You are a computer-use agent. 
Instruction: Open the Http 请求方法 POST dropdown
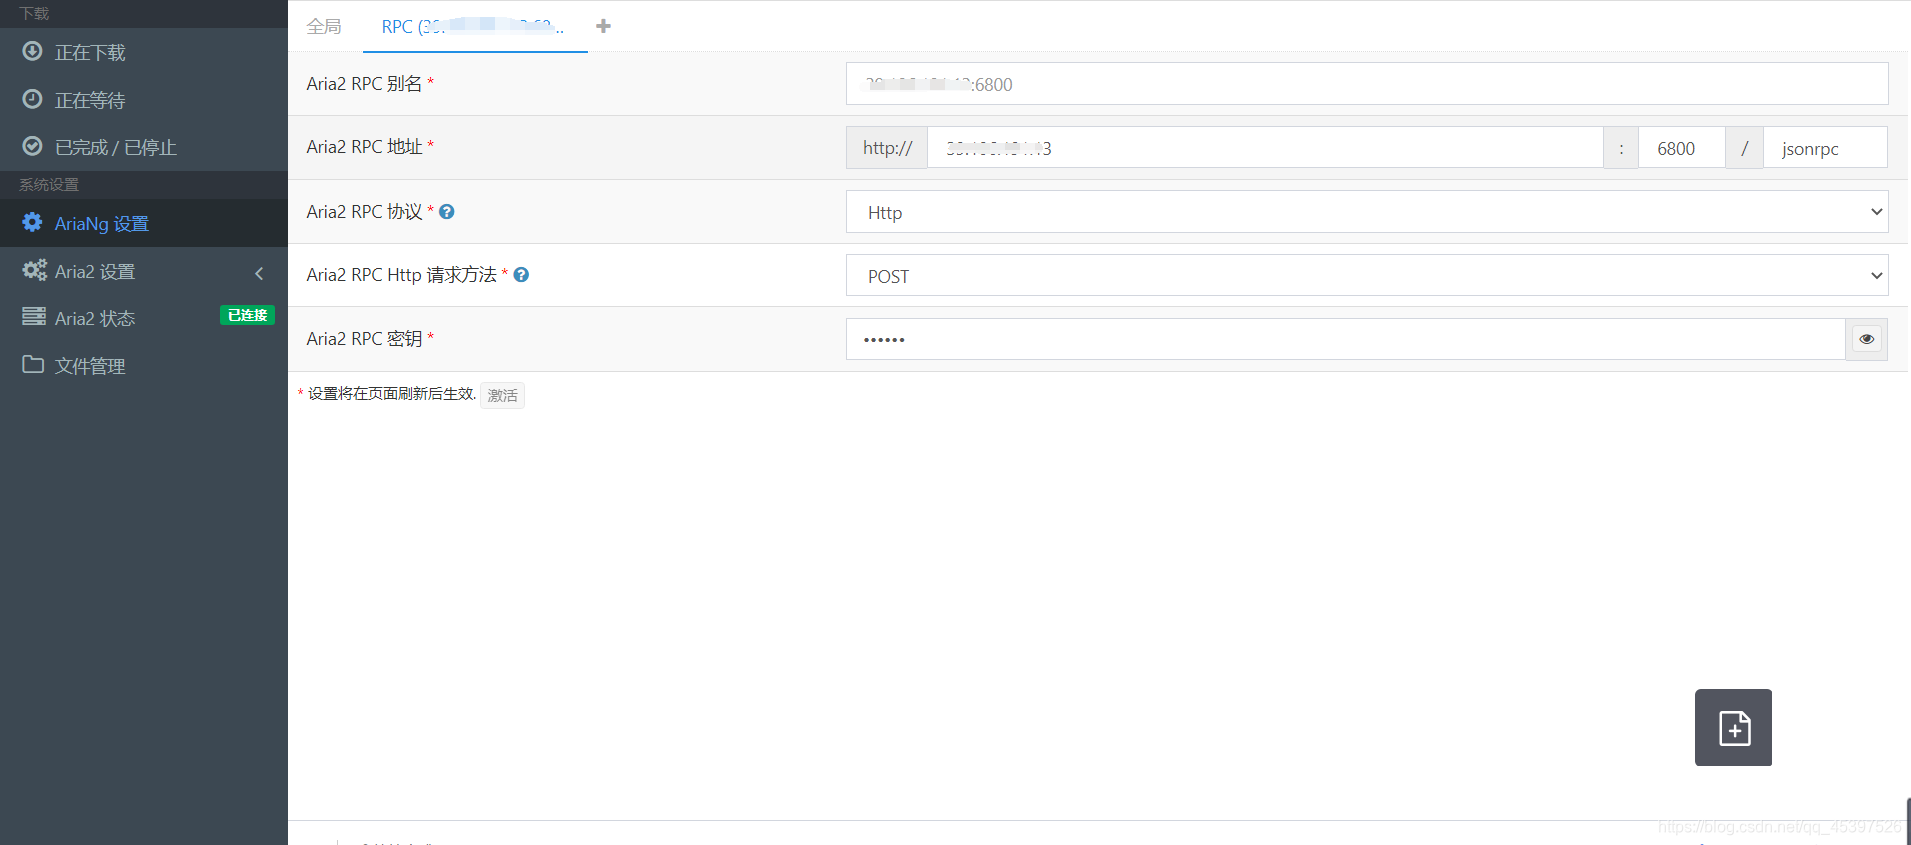pyautogui.click(x=1367, y=275)
